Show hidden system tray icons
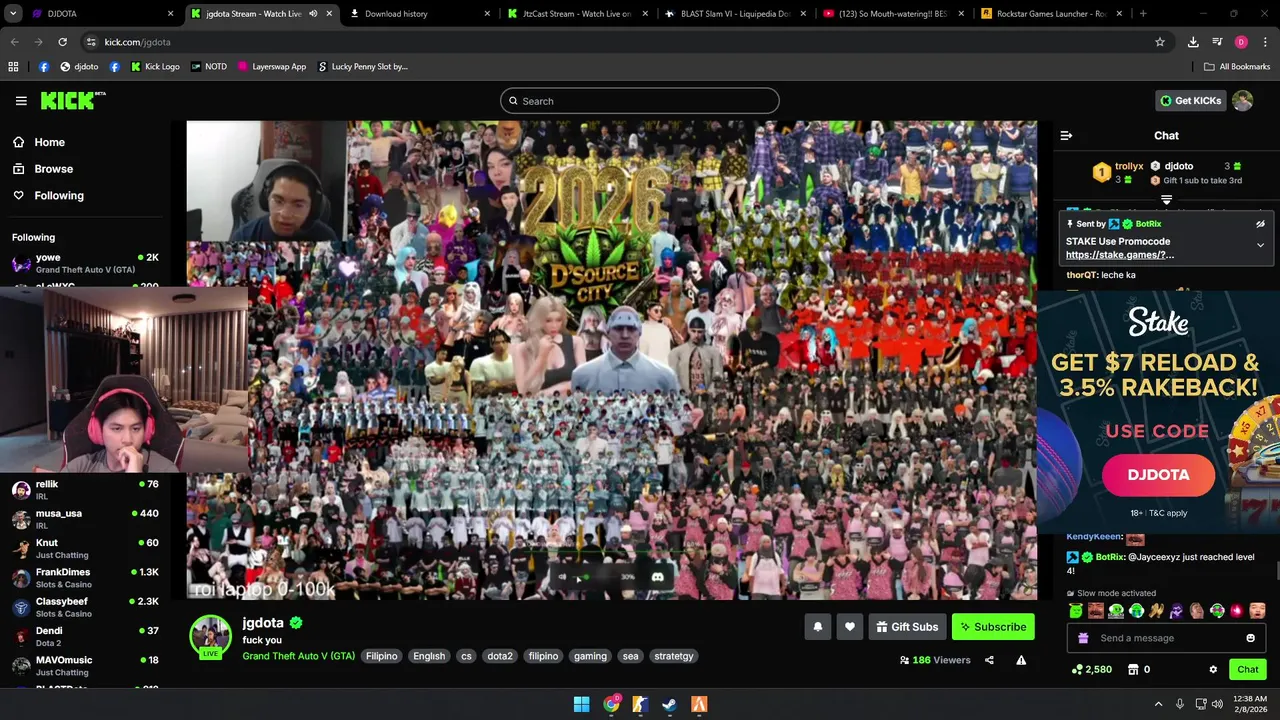Viewport: 1280px width, 720px height. point(1158,704)
